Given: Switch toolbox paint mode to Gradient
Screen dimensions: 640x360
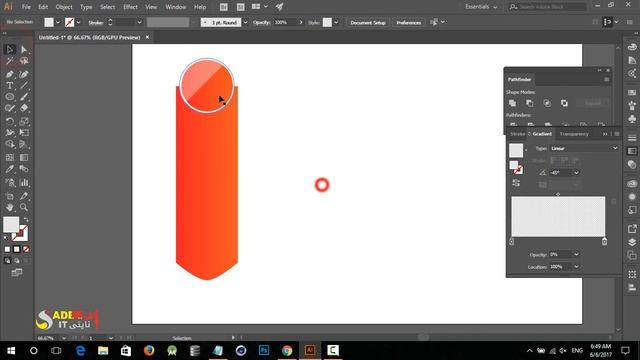Looking at the screenshot, I should [x=17, y=249].
